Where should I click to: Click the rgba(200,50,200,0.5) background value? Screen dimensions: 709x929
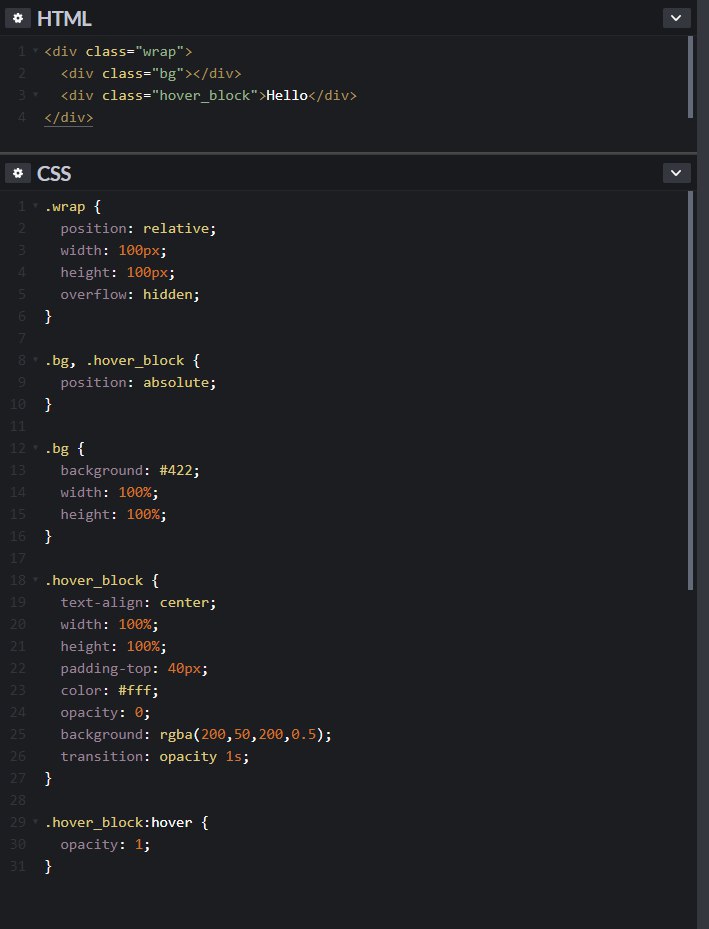click(x=242, y=735)
